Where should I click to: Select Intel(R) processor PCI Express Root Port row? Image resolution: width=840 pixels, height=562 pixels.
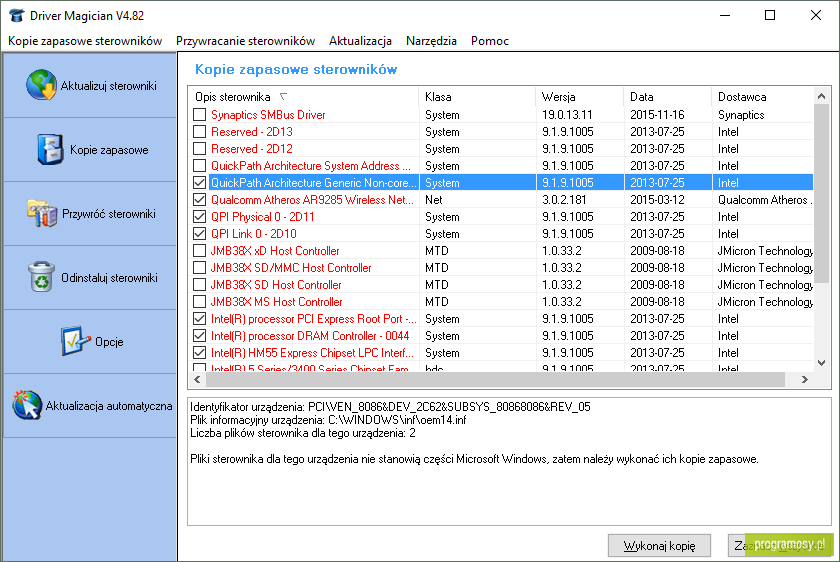point(500,319)
